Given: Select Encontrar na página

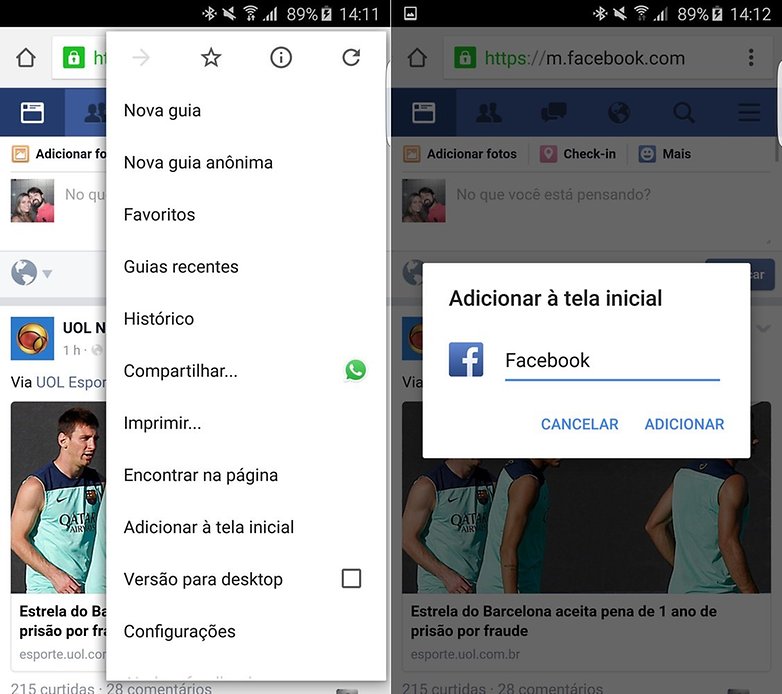Looking at the screenshot, I should coord(246,475).
